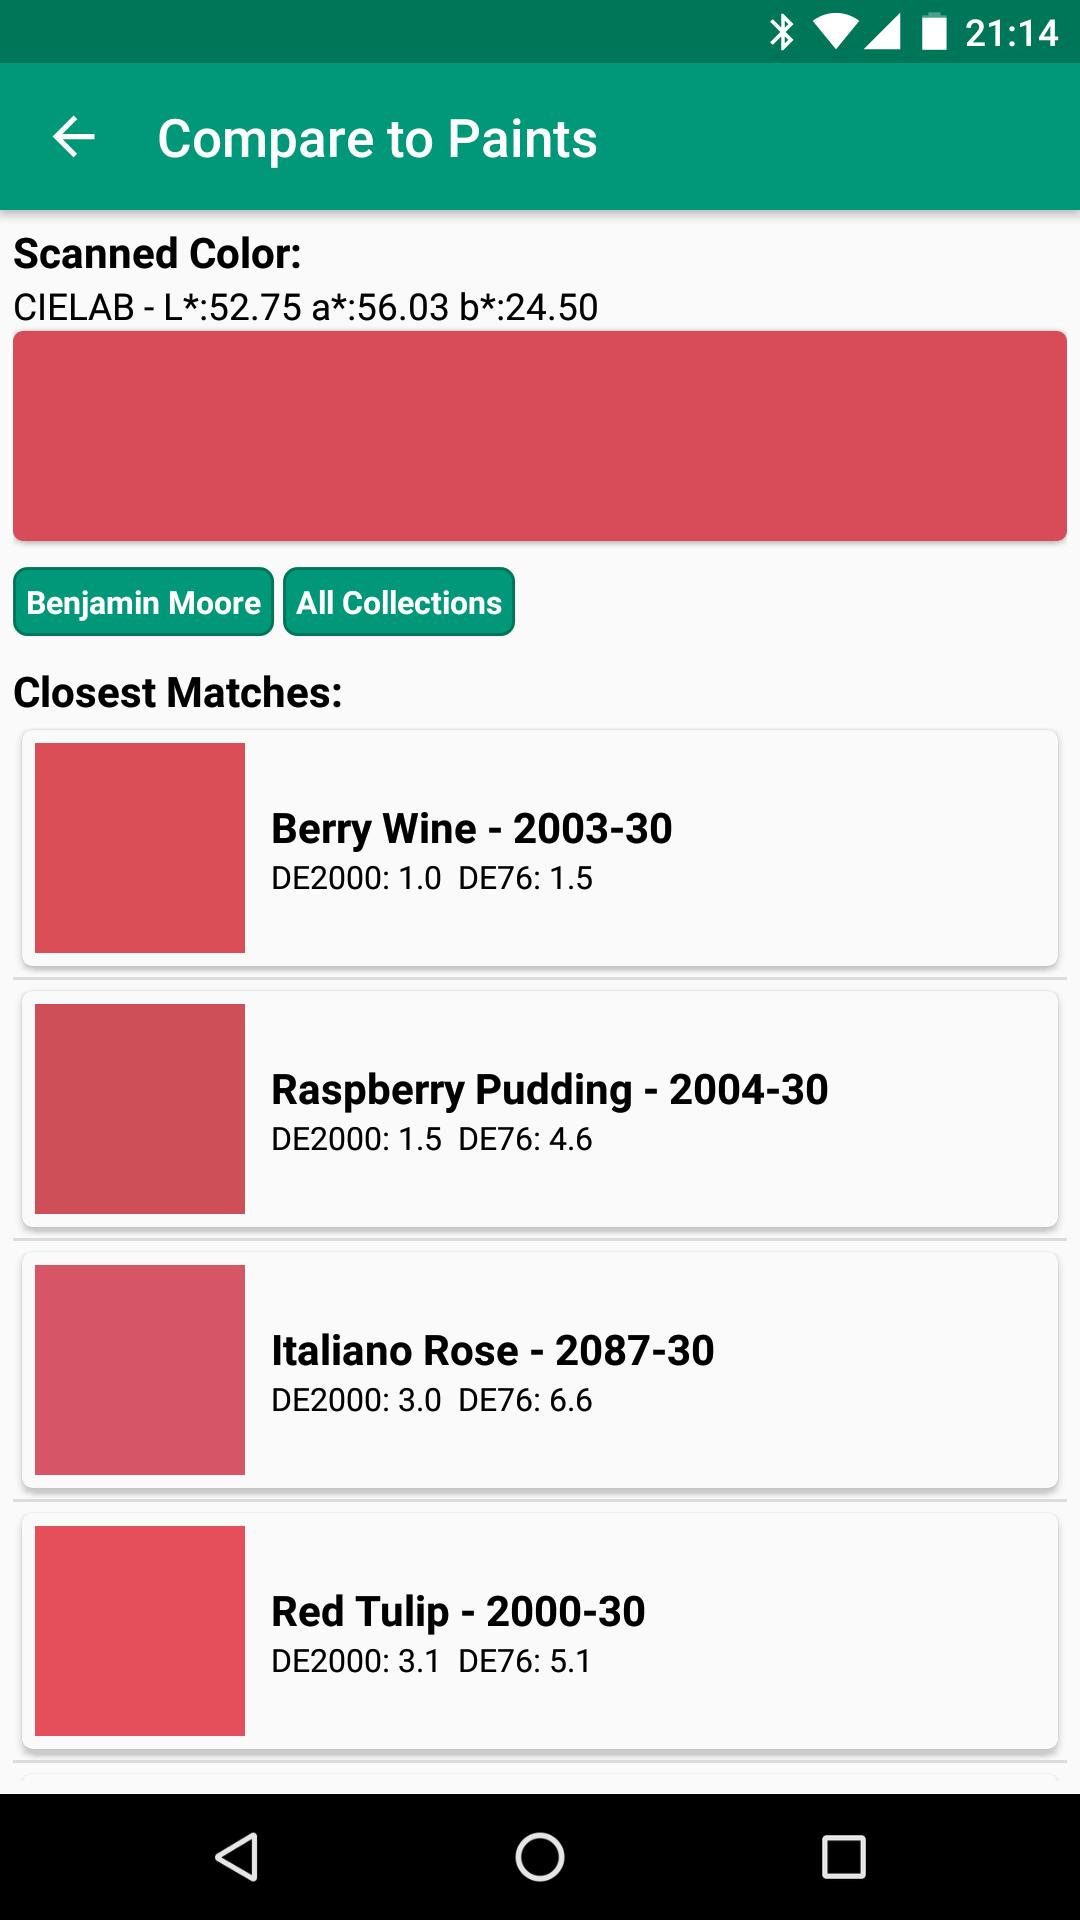Tap the Android Back navigation triangle
This screenshot has height=1920, width=1080.
[x=237, y=1857]
